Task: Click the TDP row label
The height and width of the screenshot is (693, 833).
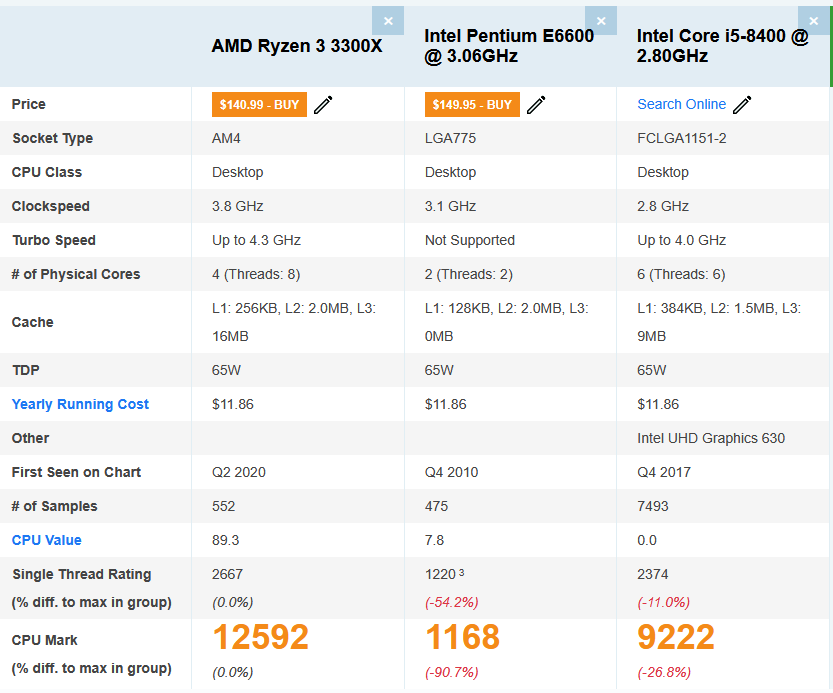Action: pyautogui.click(x=26, y=370)
